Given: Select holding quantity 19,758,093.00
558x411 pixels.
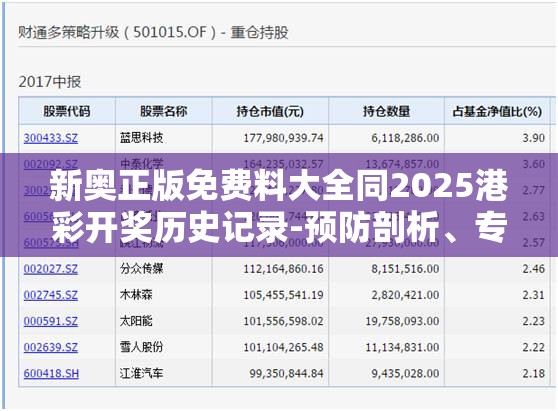Looking at the screenshot, I should [x=402, y=321].
